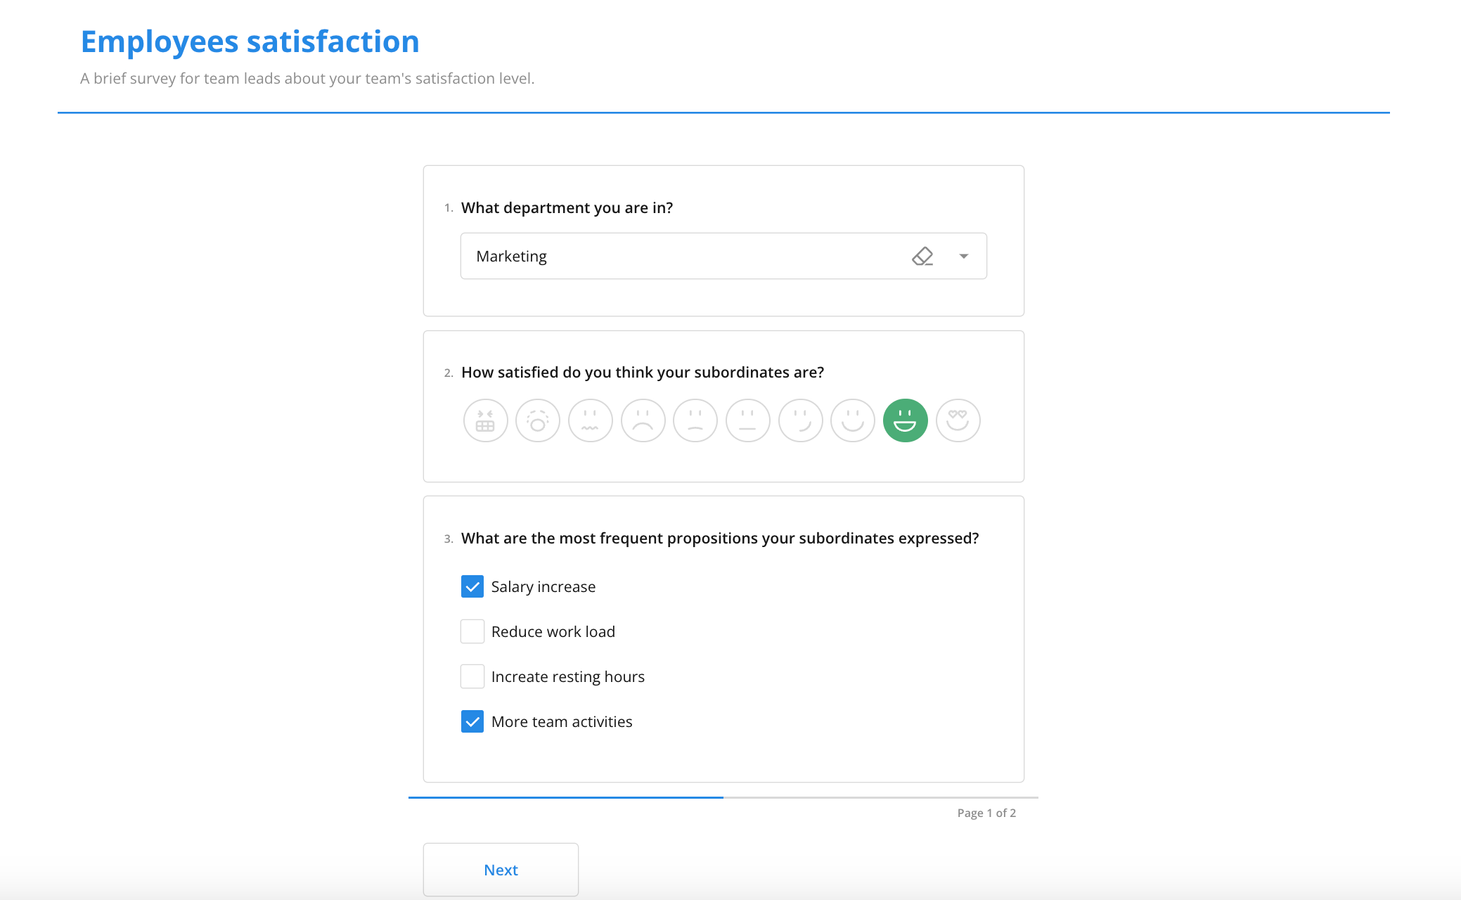The image size is (1461, 900).
Task: Select the crying open-mouth face rating
Action: pos(538,420)
